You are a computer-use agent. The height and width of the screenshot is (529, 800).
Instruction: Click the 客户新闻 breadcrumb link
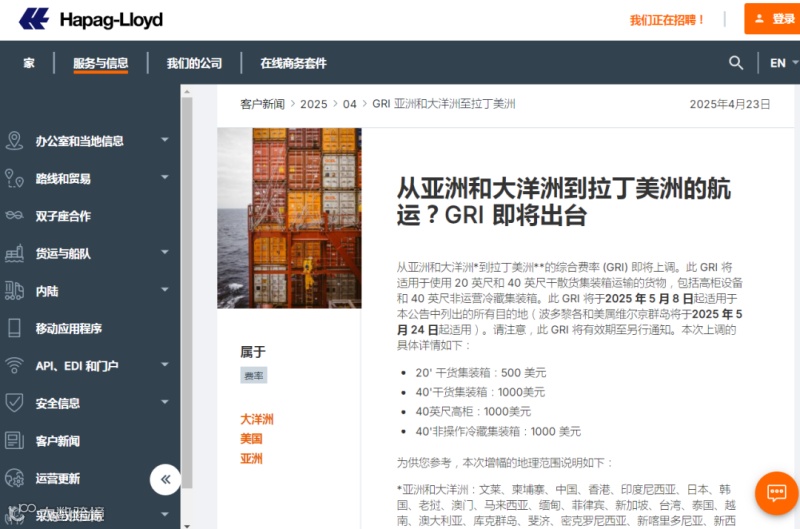point(262,104)
